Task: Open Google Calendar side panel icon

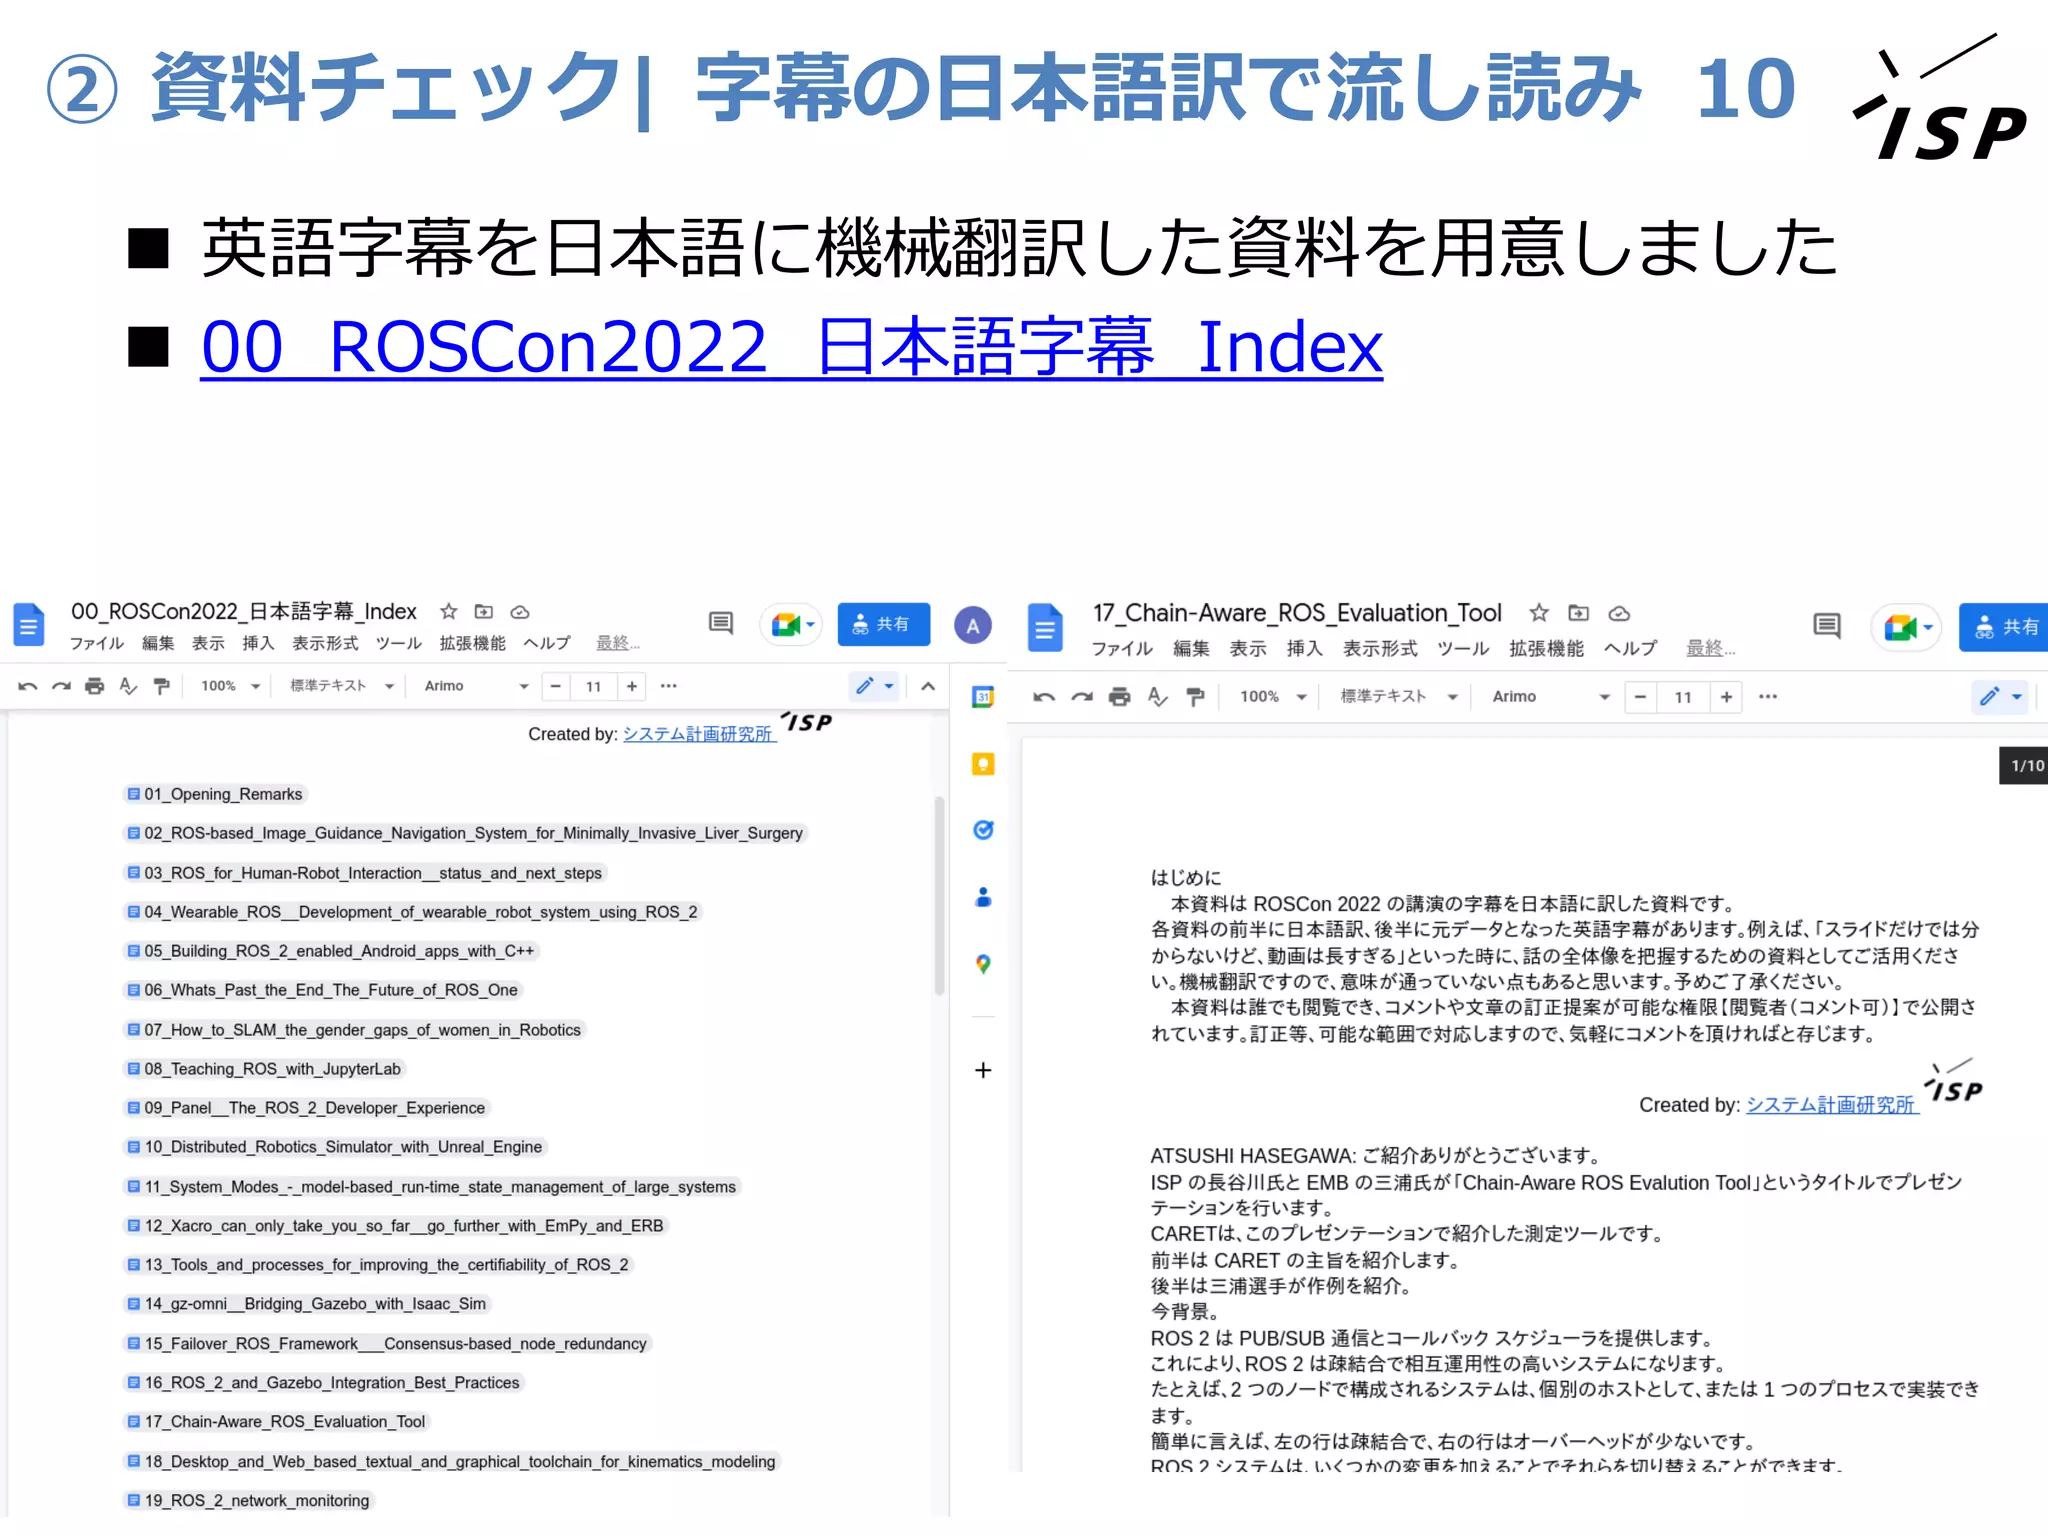Action: pos(983,697)
